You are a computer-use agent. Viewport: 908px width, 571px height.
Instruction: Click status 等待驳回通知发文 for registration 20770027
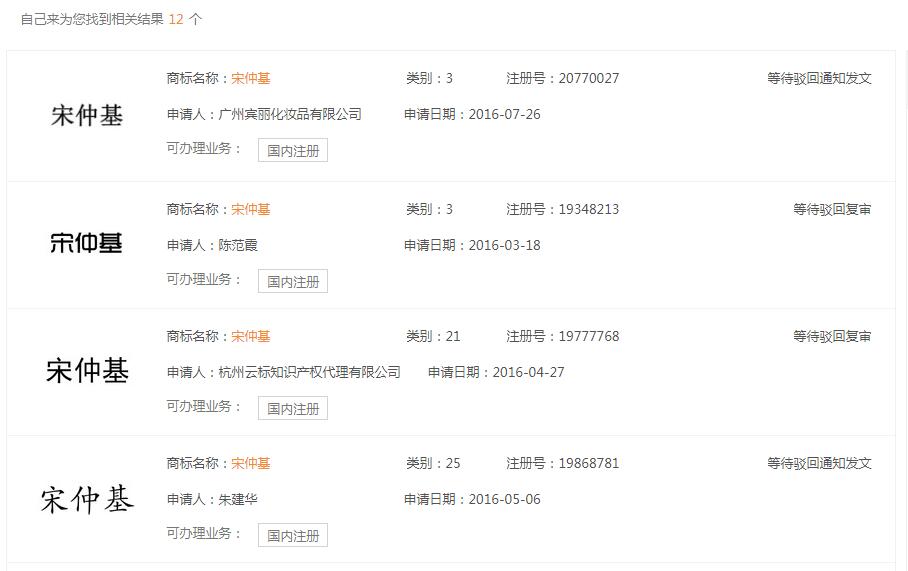pos(819,78)
